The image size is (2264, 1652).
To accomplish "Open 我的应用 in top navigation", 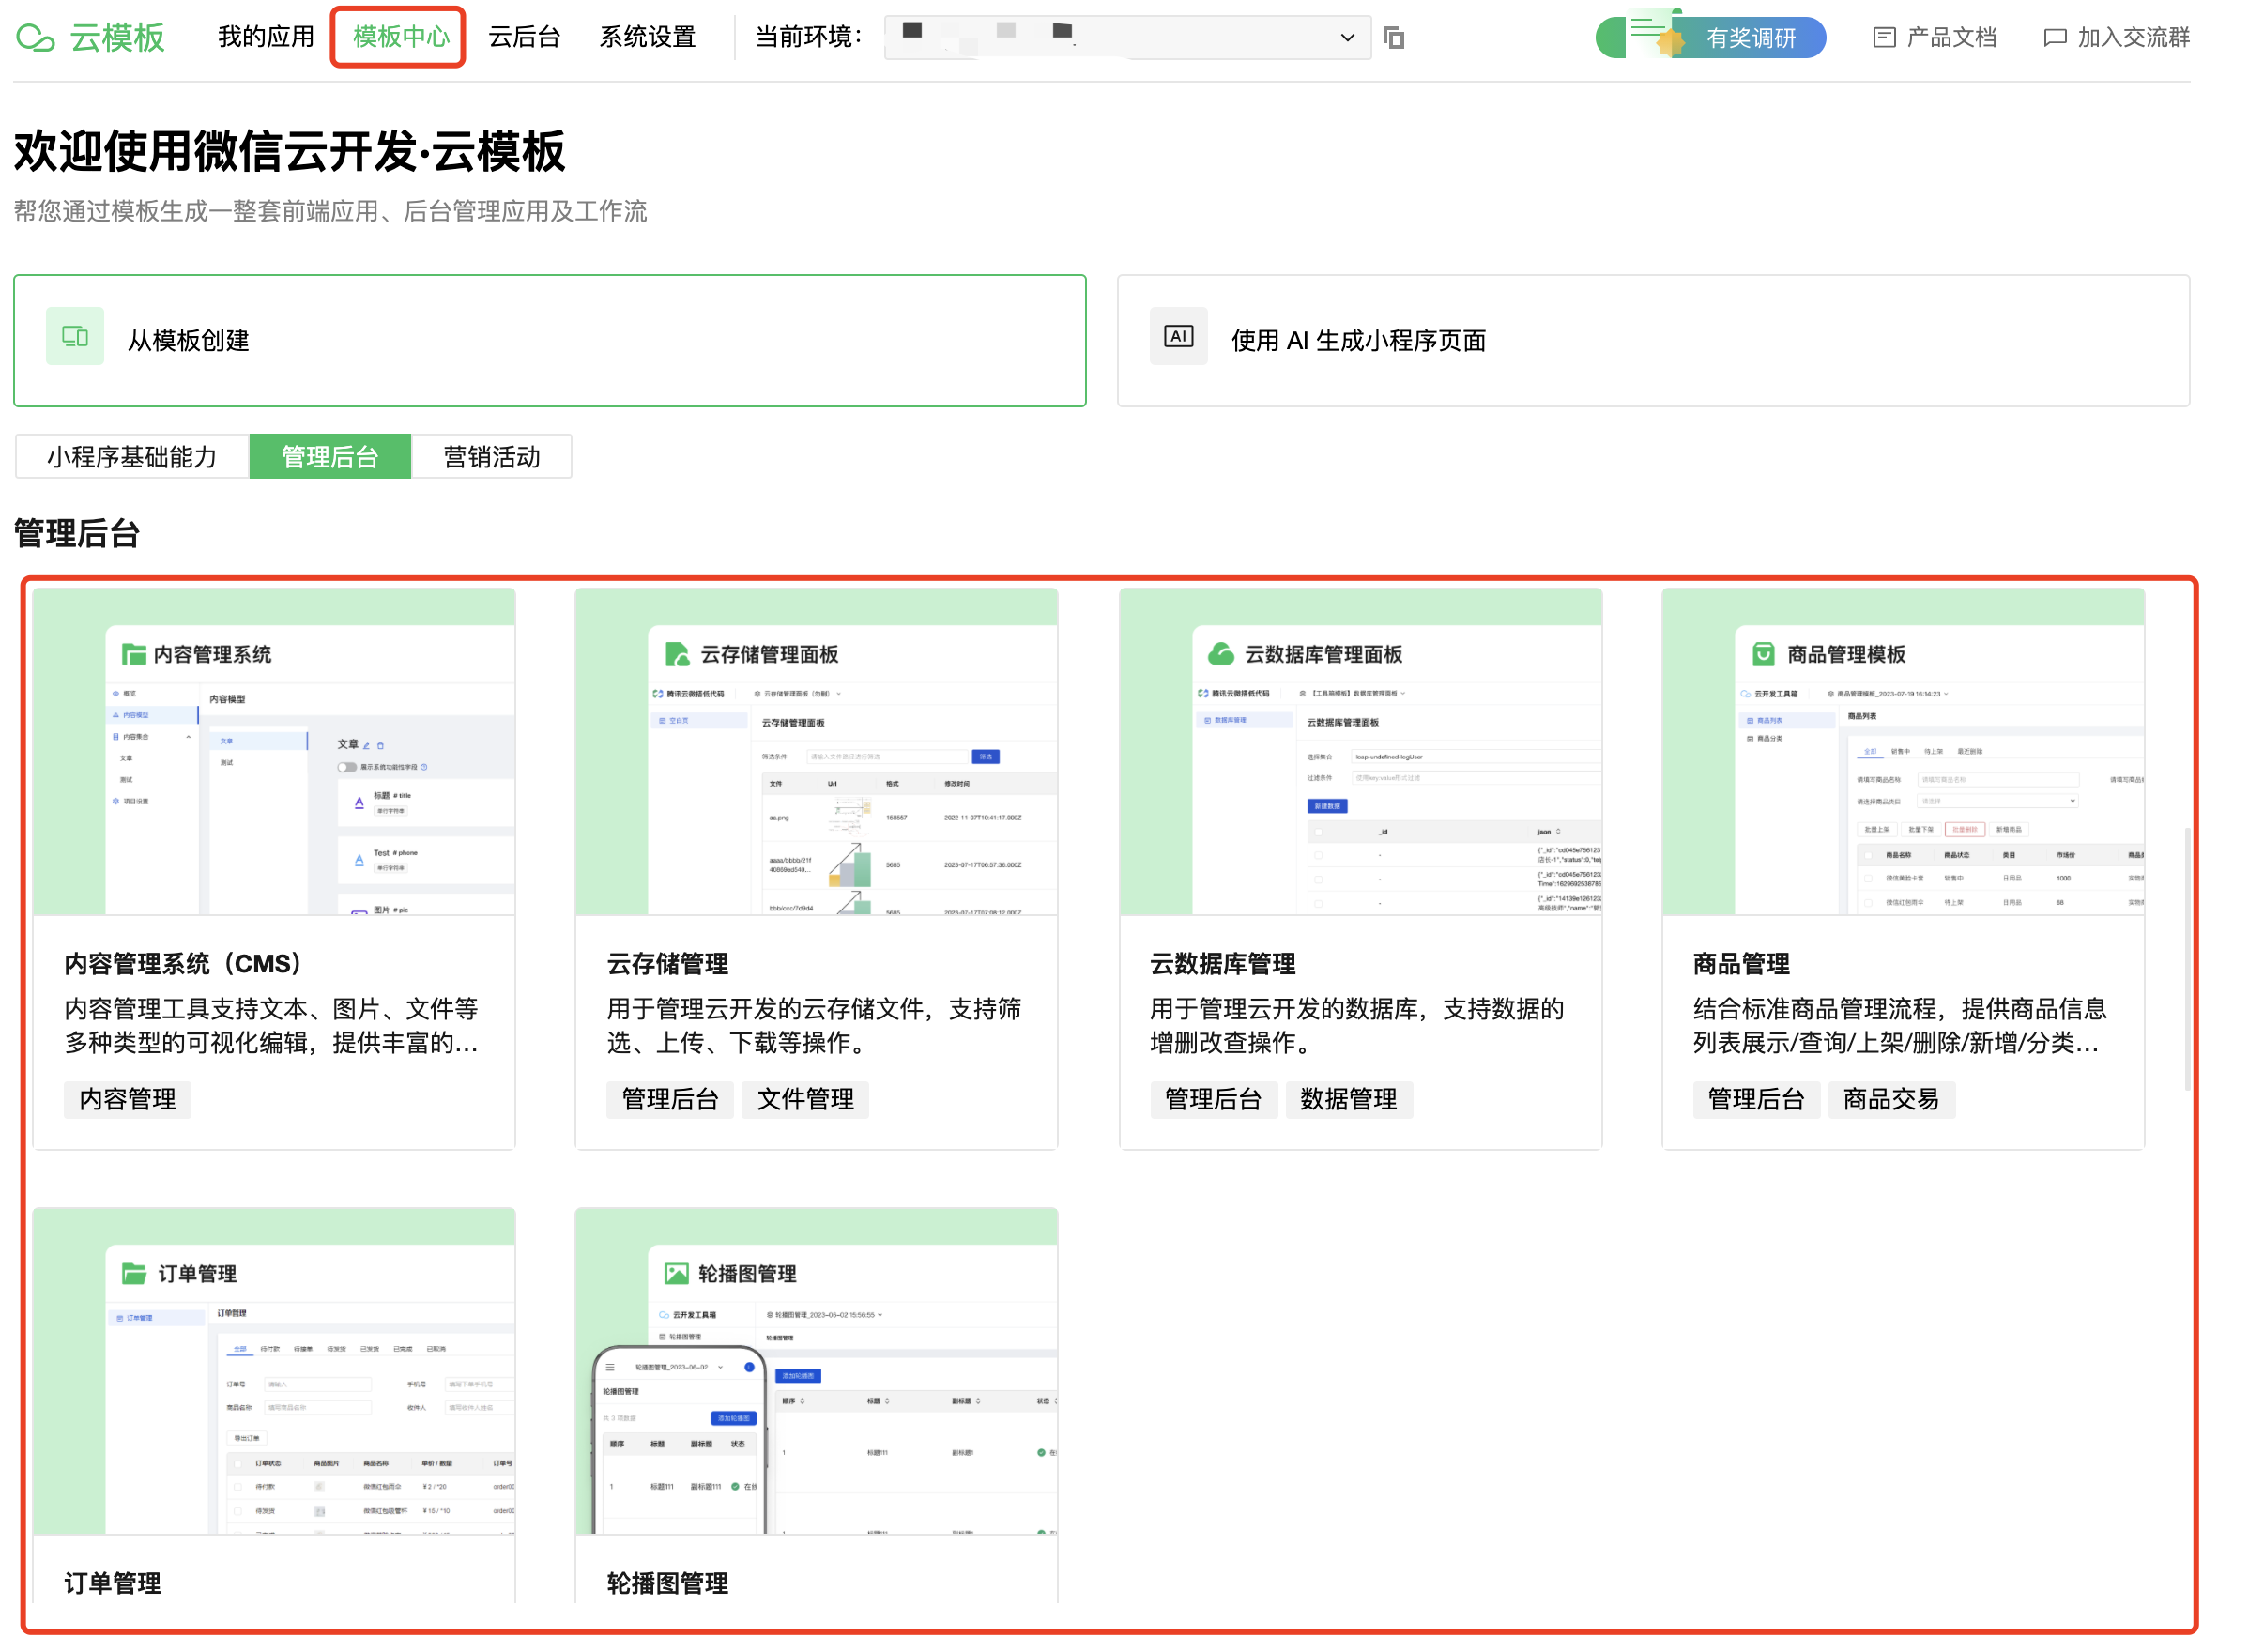I will pyautogui.click(x=266, y=37).
